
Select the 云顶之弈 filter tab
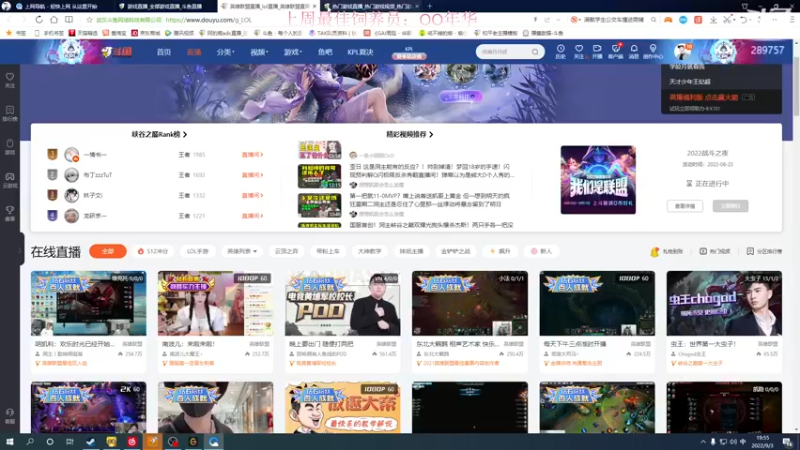coord(286,251)
